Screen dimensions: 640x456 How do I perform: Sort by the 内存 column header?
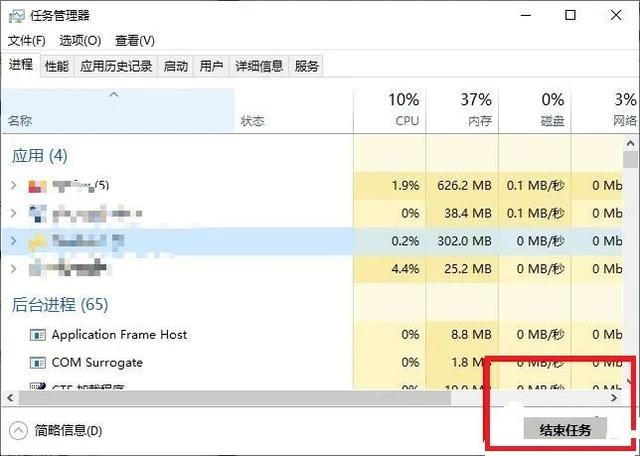coord(462,111)
